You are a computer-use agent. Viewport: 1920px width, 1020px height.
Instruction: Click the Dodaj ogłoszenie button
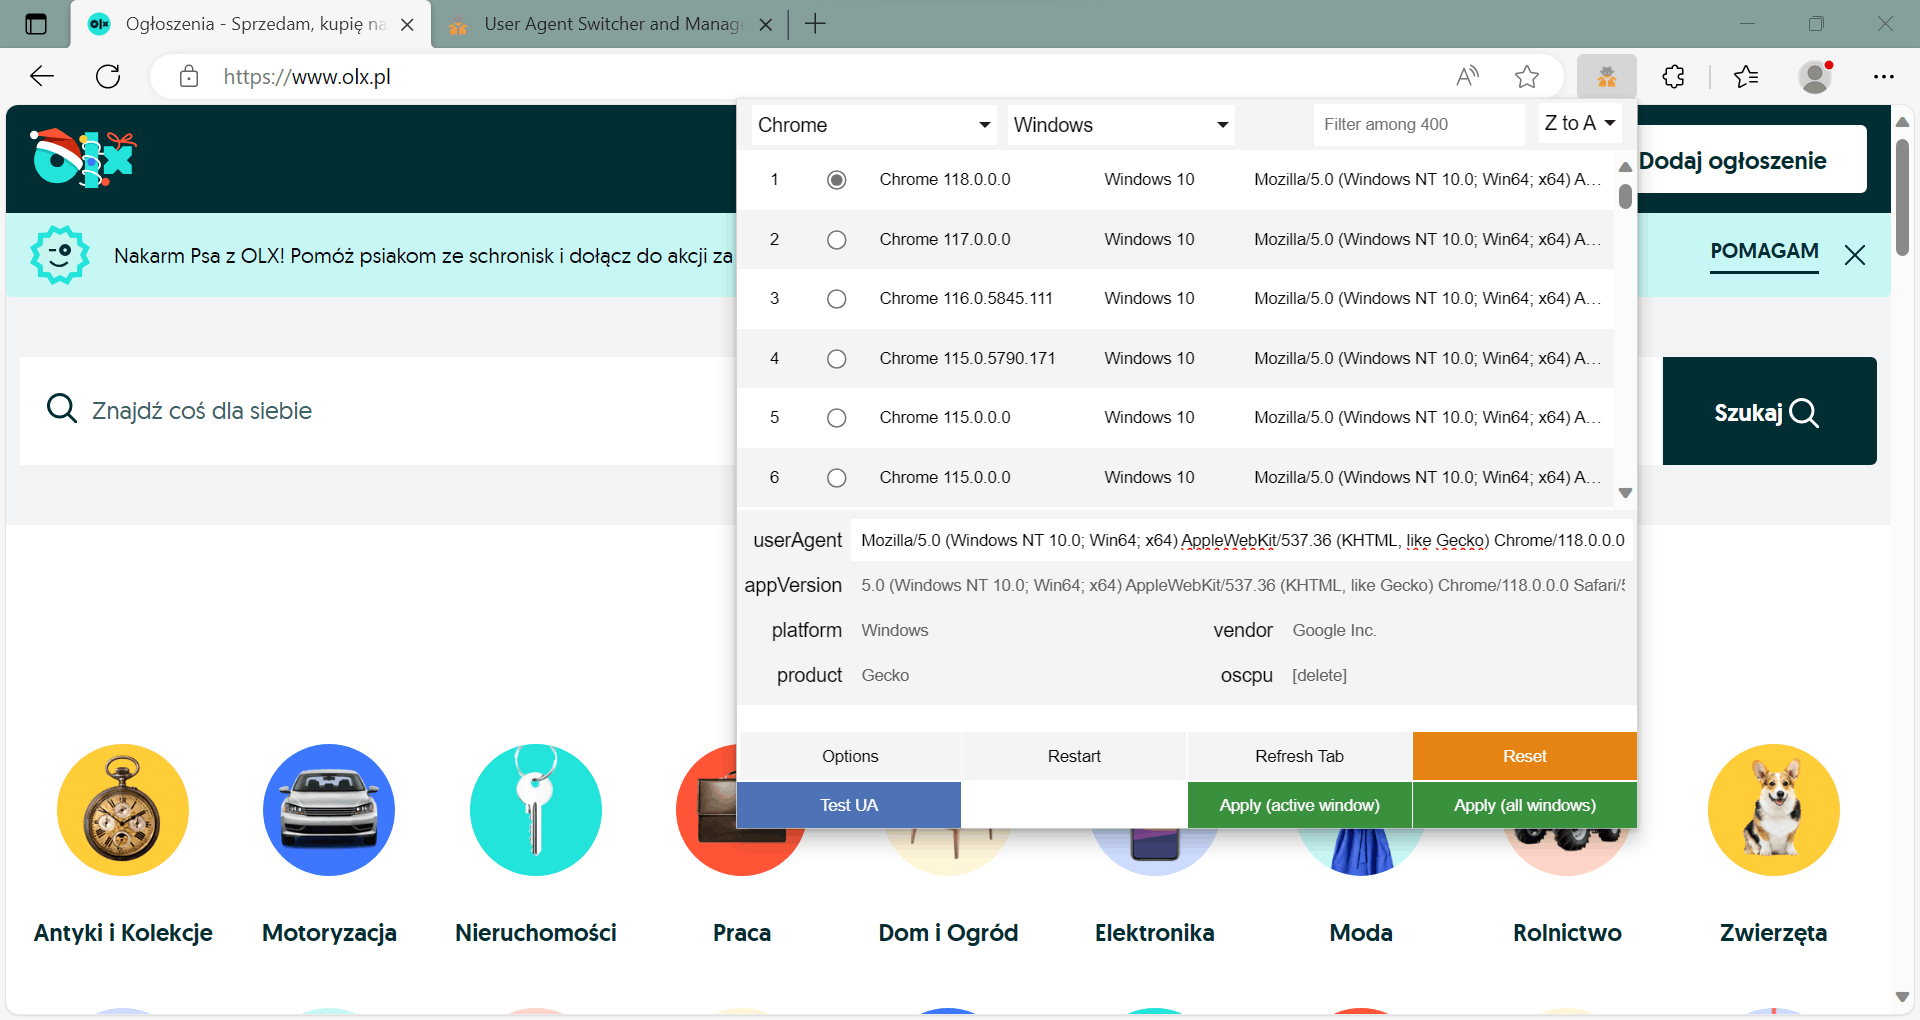point(1751,160)
